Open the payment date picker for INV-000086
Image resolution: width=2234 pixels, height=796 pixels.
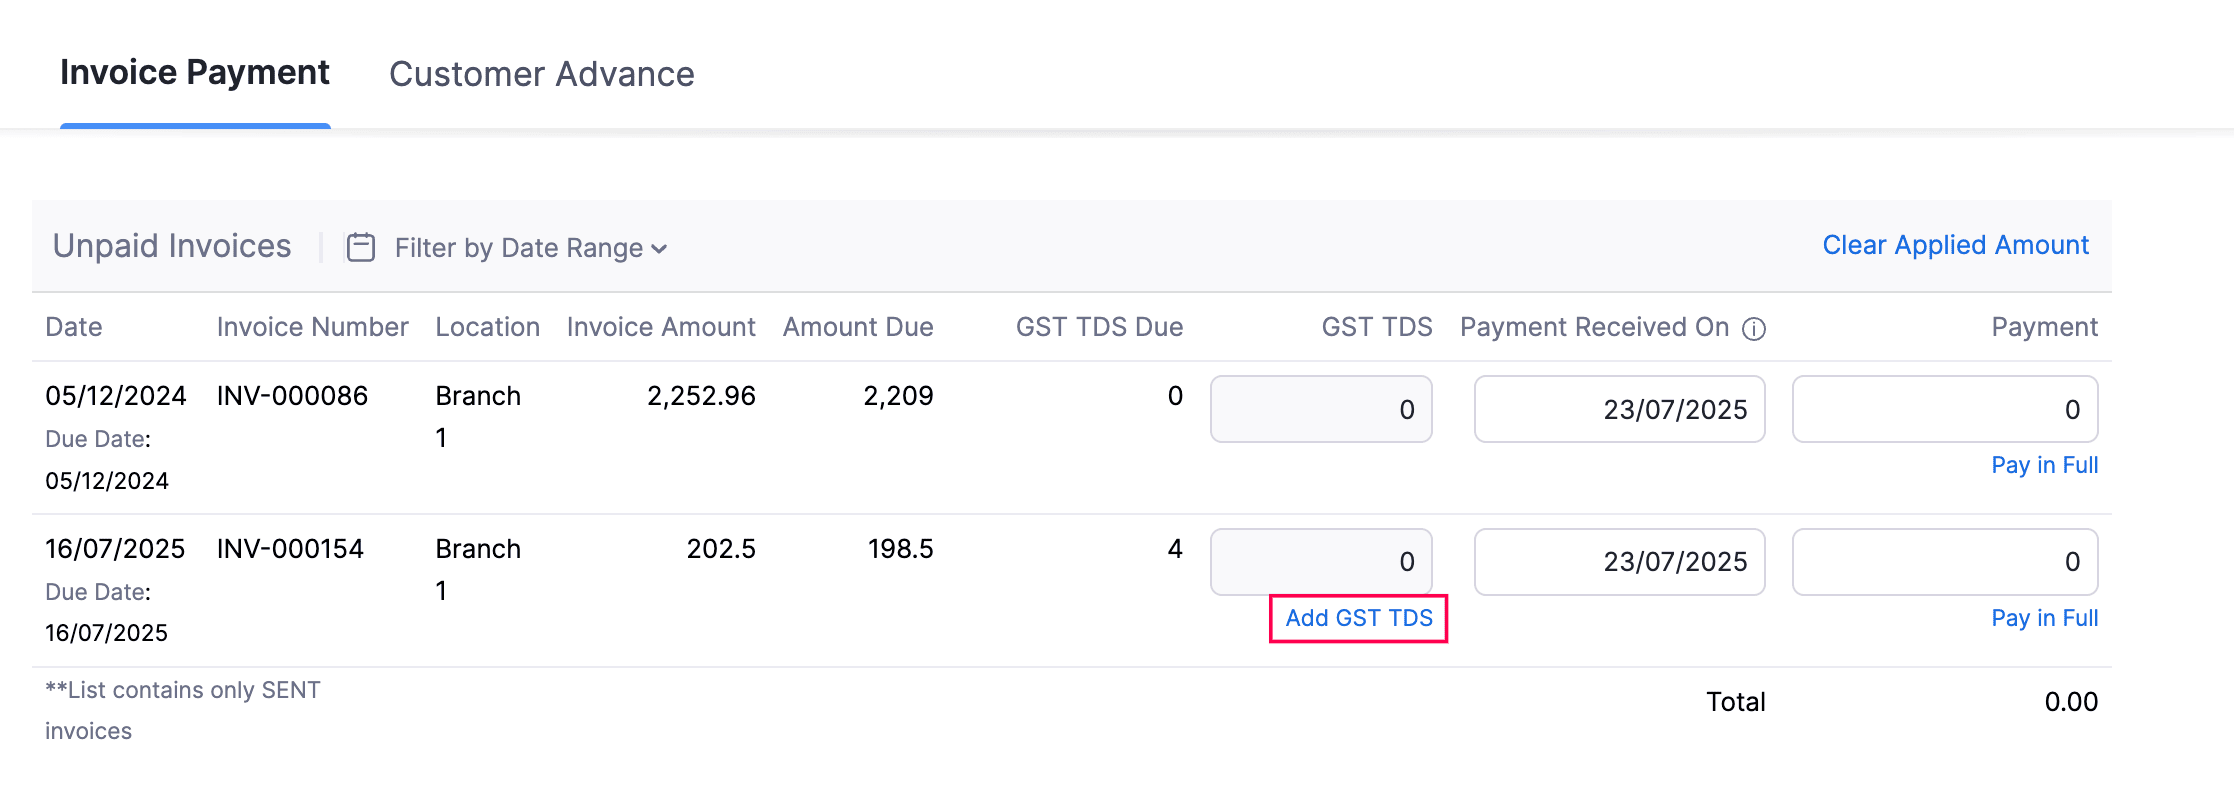click(x=1619, y=408)
